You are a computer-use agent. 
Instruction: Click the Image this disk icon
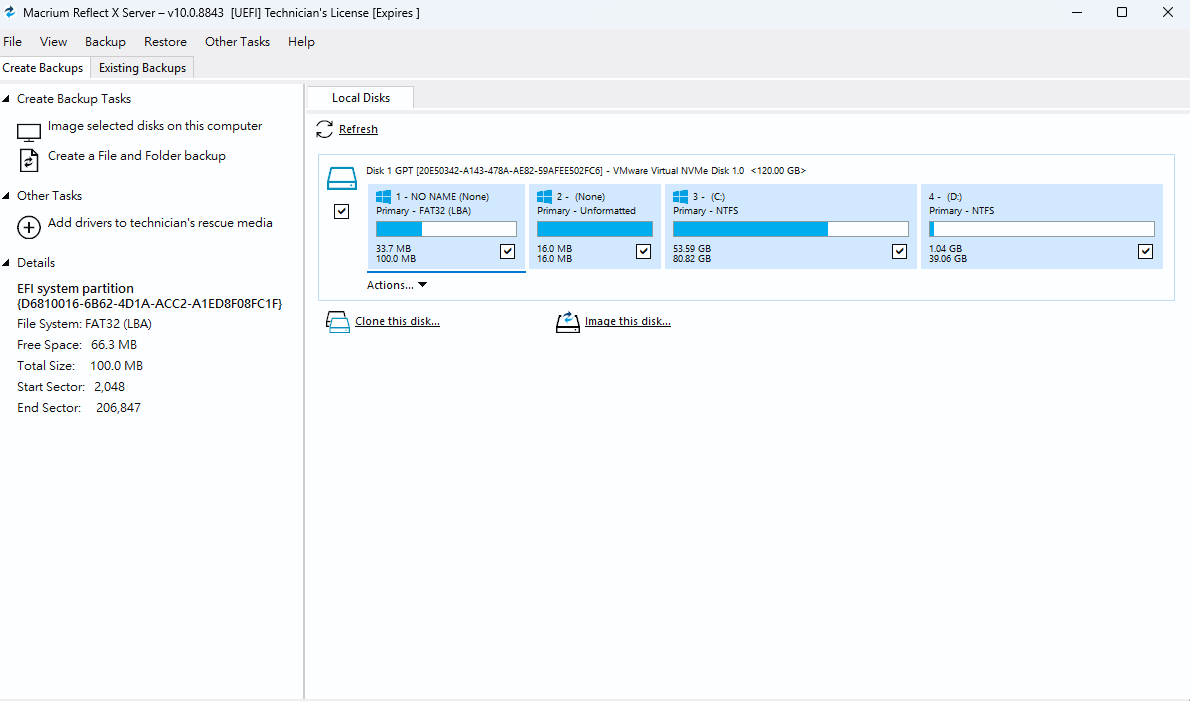(x=567, y=322)
